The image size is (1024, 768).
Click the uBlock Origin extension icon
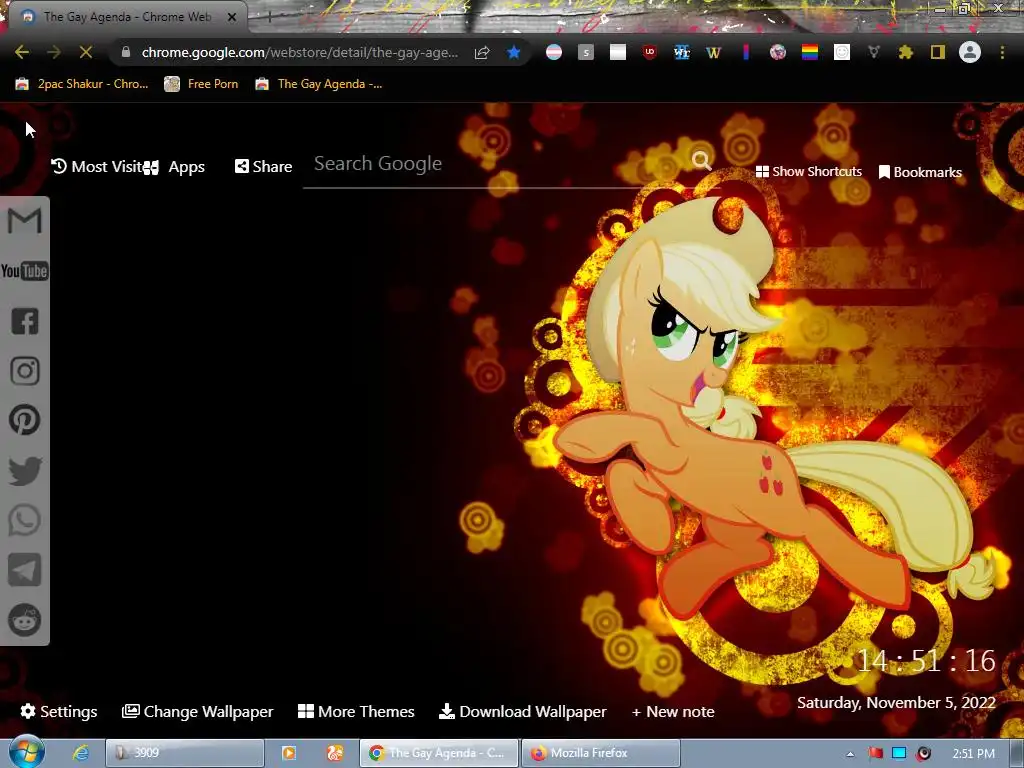(649, 52)
